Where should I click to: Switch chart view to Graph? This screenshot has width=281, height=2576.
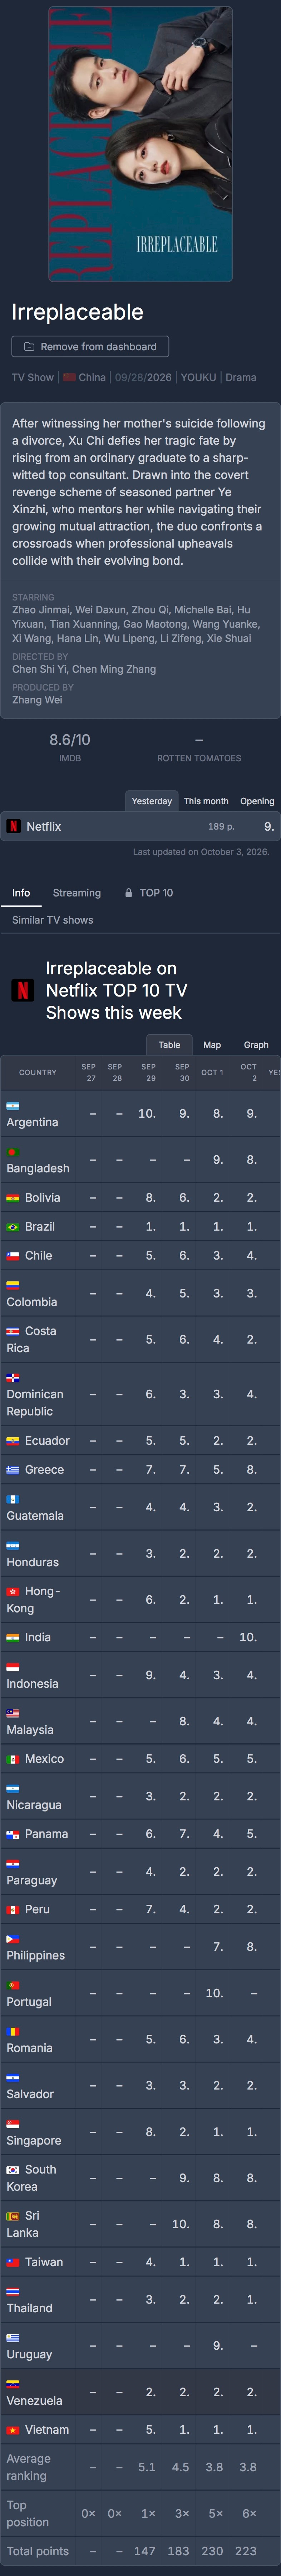coord(256,1045)
